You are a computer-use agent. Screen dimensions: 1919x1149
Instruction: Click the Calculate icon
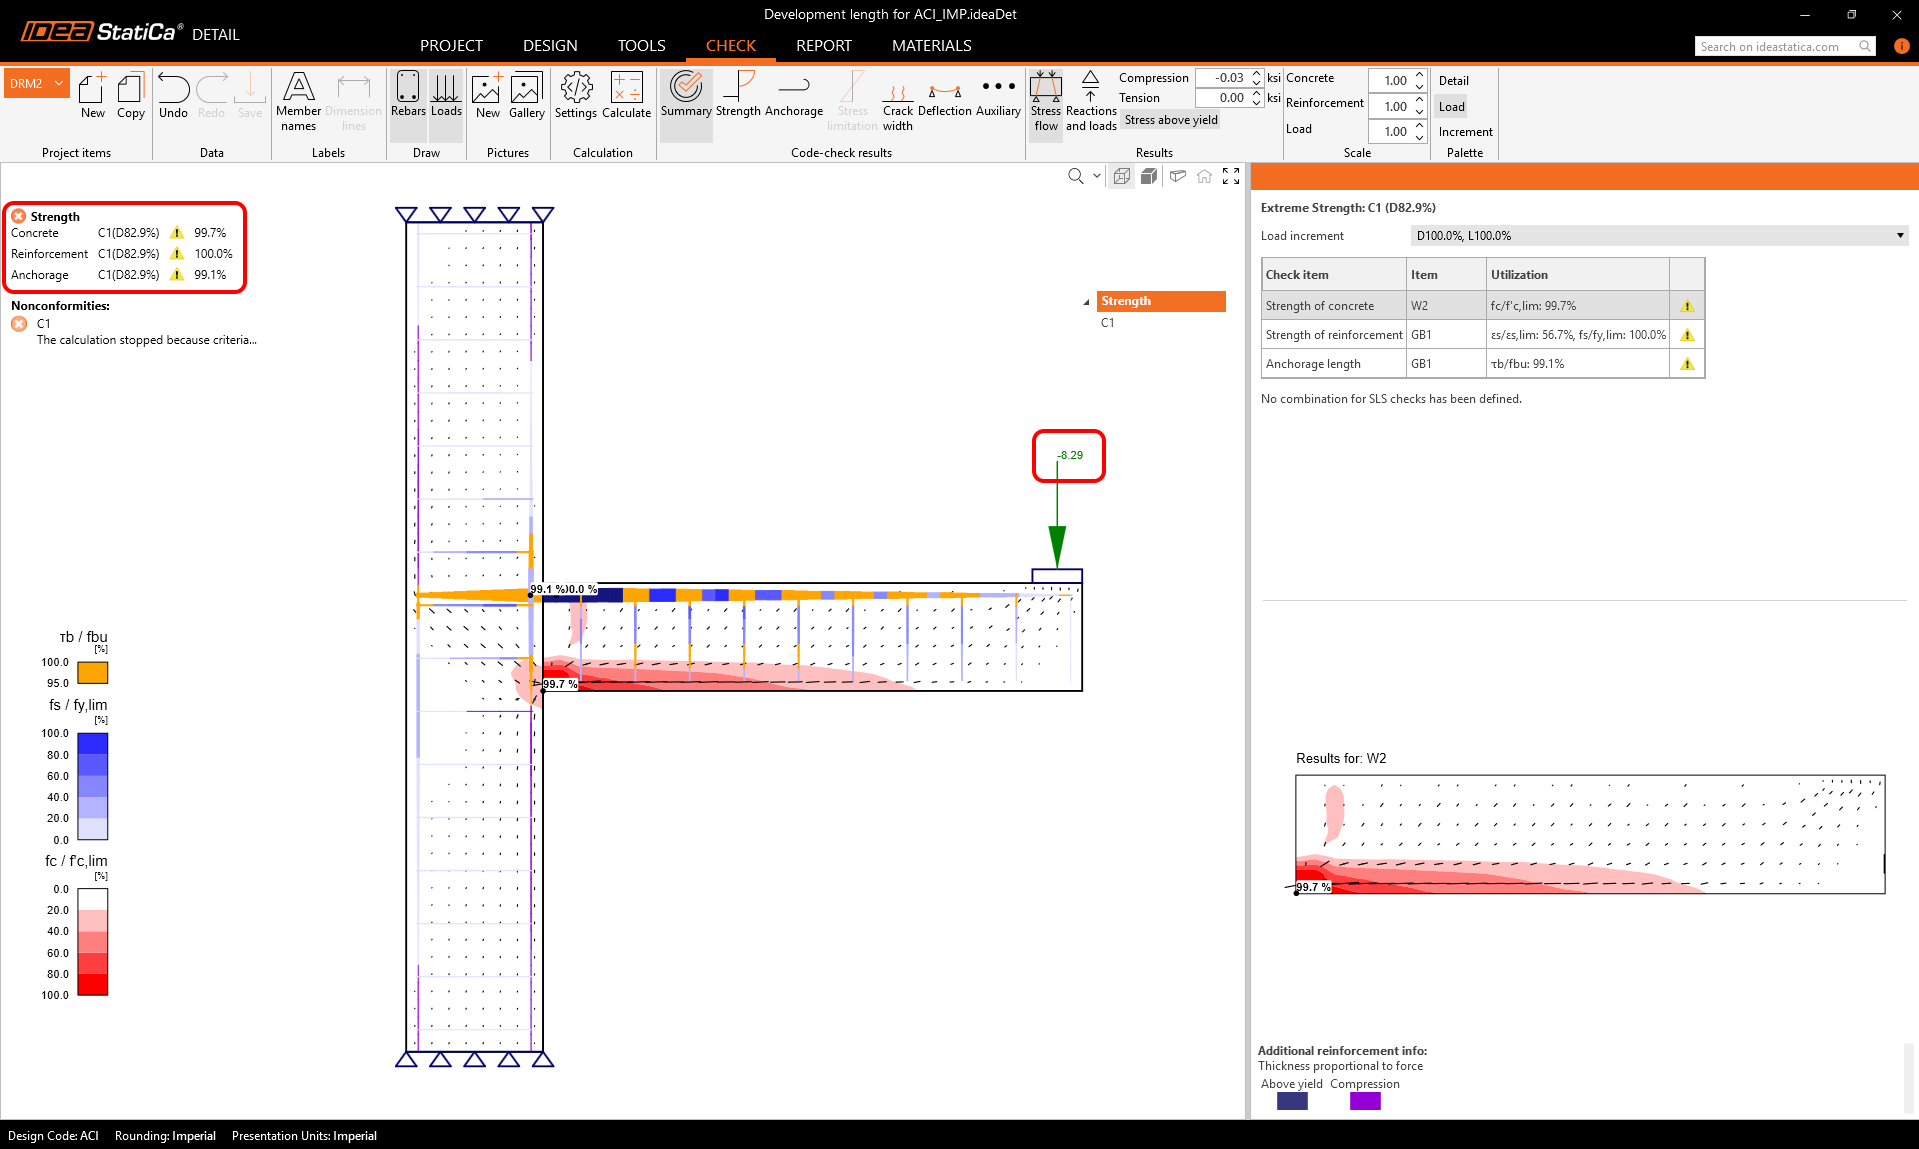coord(626,96)
